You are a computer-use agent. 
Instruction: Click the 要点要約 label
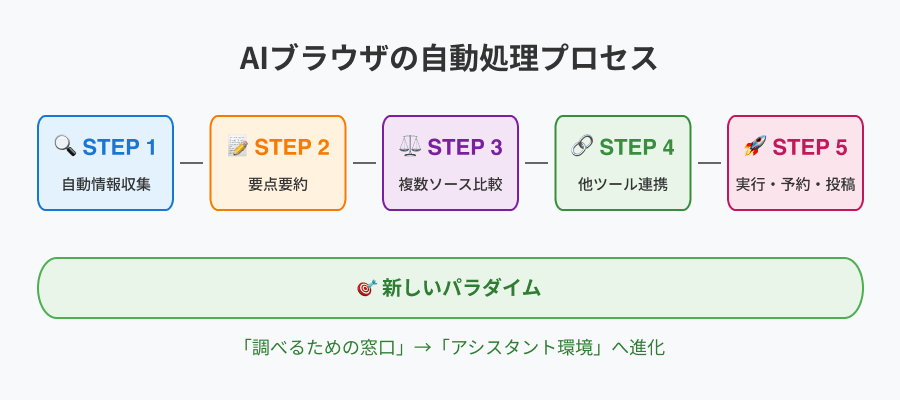pos(278,185)
